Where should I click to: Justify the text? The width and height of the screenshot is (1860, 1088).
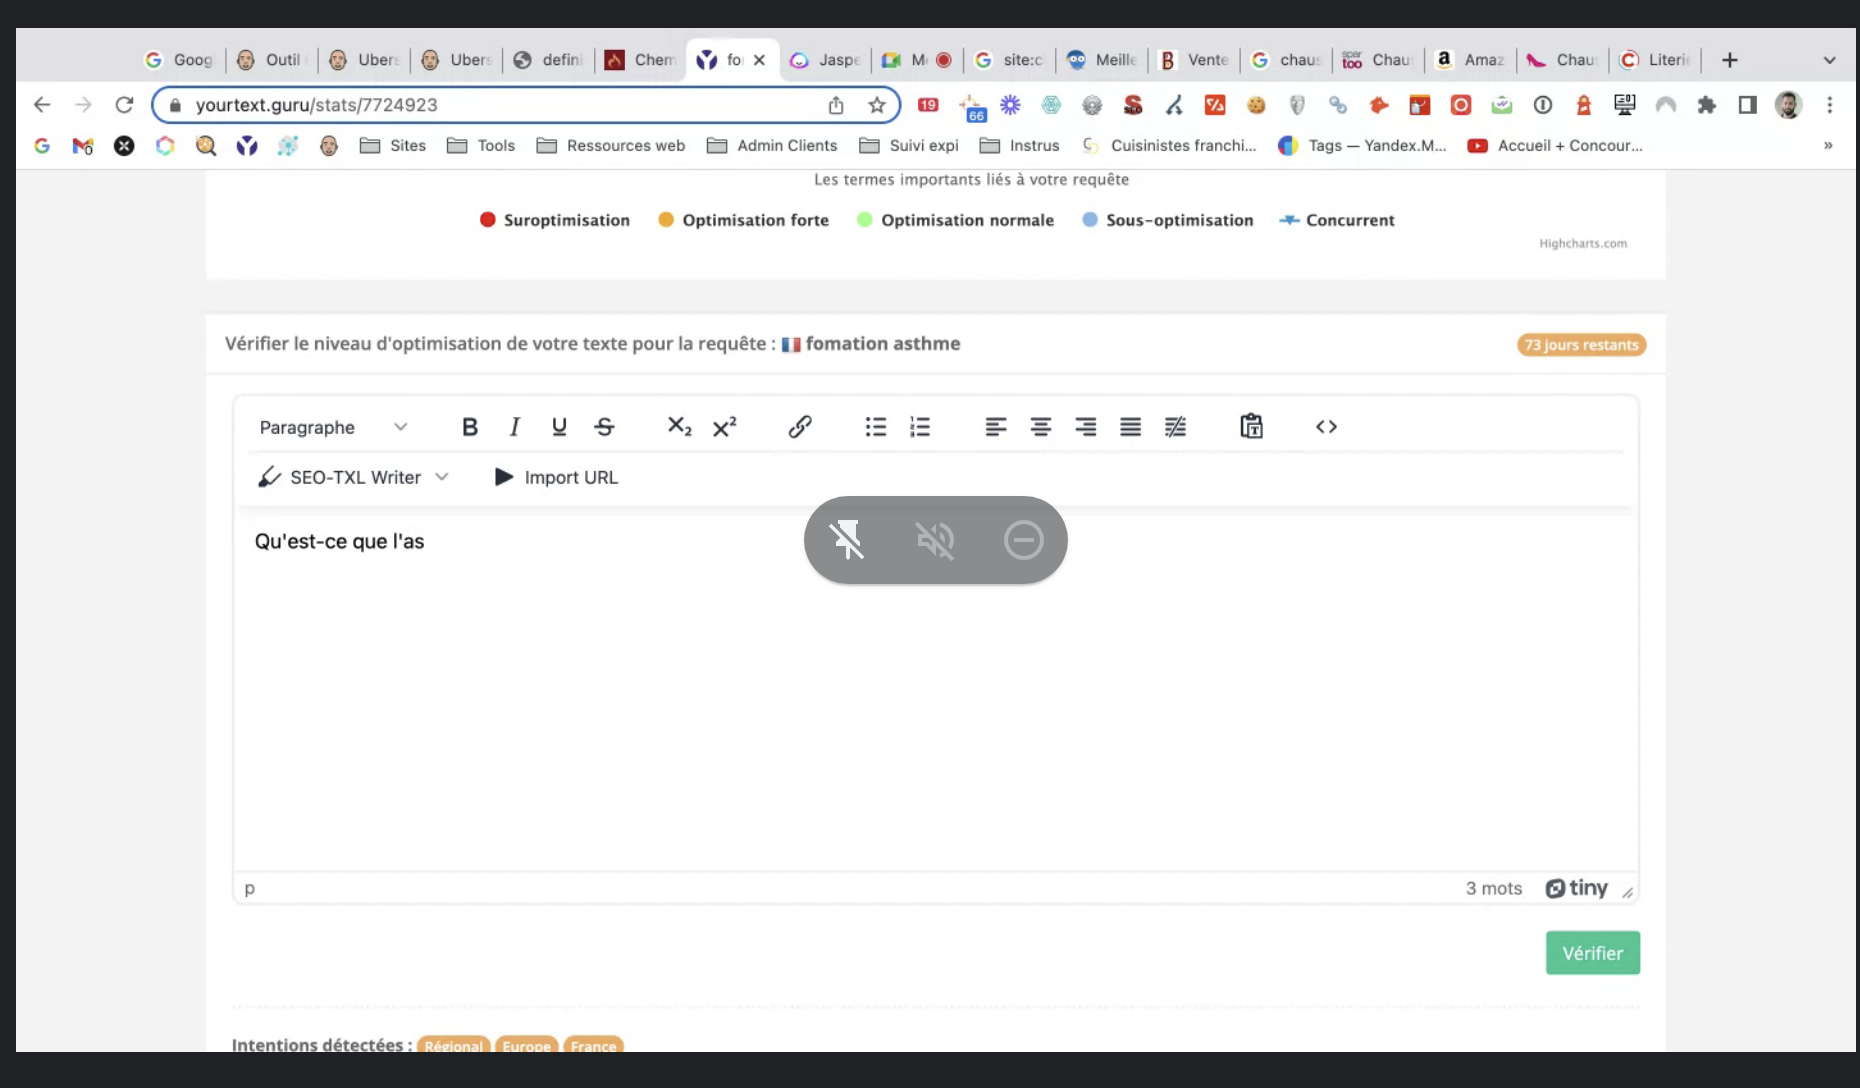pos(1130,427)
